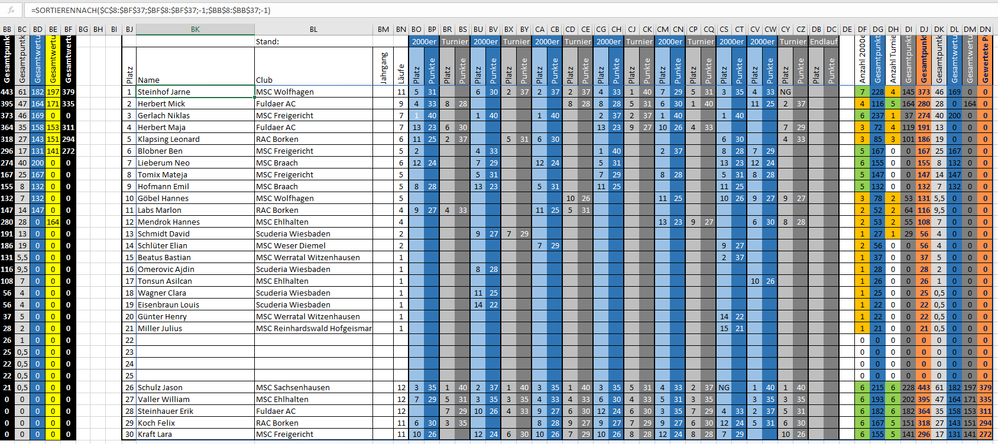
Task: Select column header DN
Action: click(x=985, y=29)
